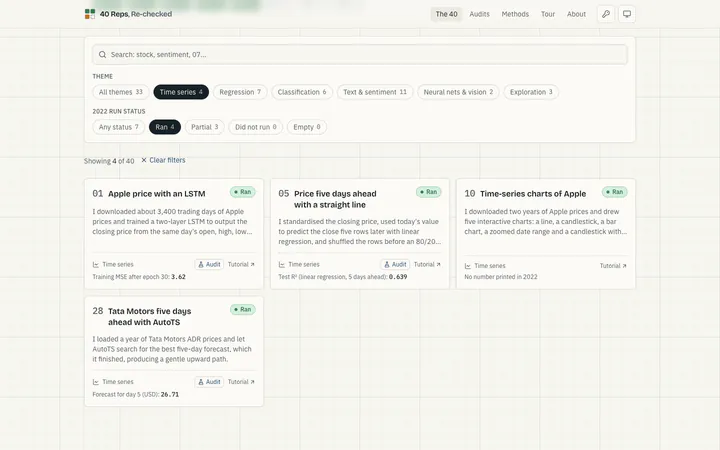This screenshot has width=720, height=450.
Task: Click the Ran badge on card 28
Action: (x=242, y=309)
